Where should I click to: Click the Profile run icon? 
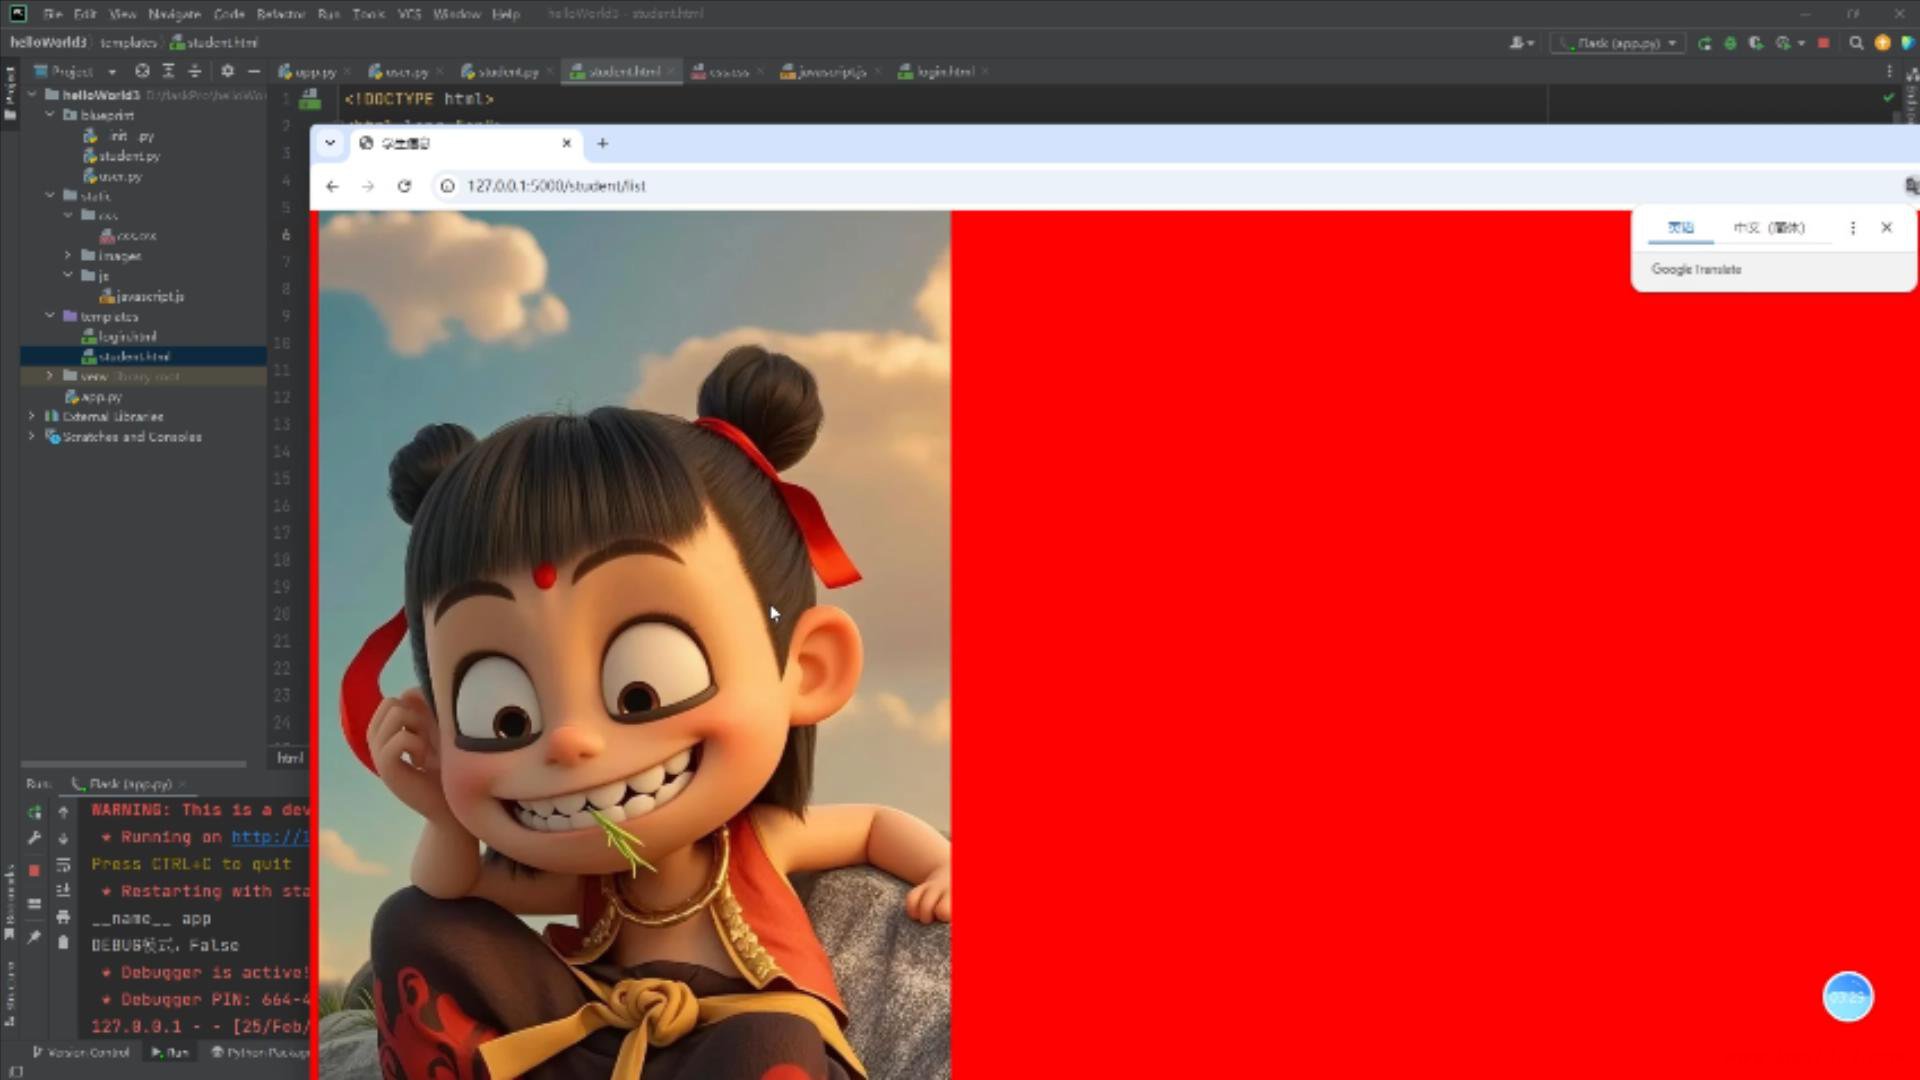tap(1783, 43)
